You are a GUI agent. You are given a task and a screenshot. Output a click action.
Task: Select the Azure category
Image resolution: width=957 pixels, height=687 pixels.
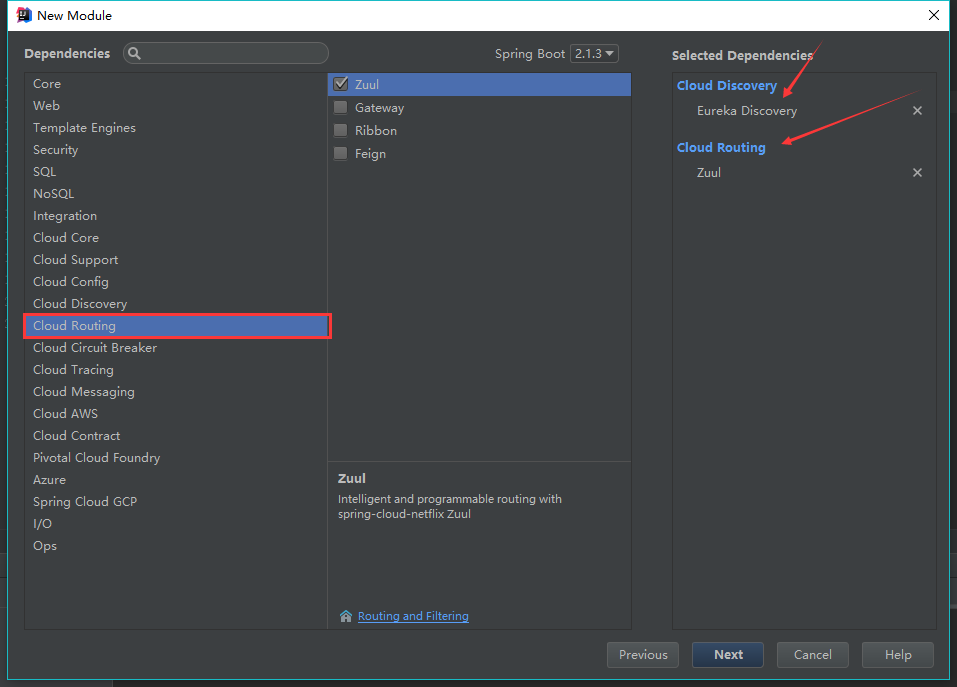click(176, 480)
